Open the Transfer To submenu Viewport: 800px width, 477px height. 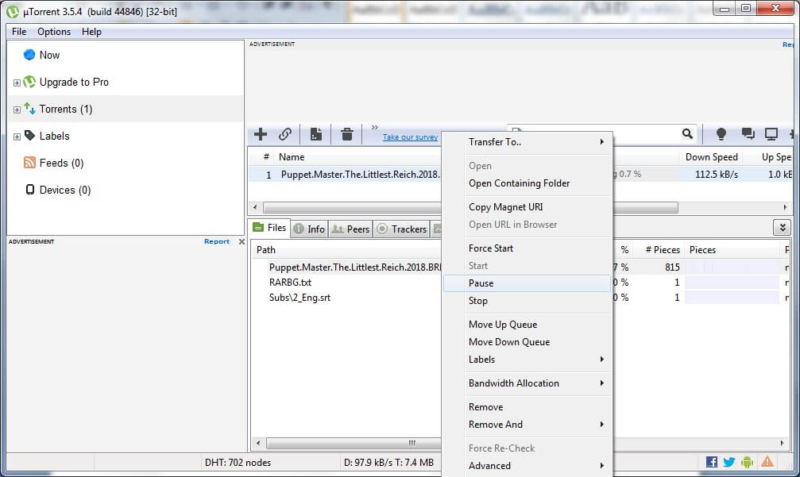527,142
